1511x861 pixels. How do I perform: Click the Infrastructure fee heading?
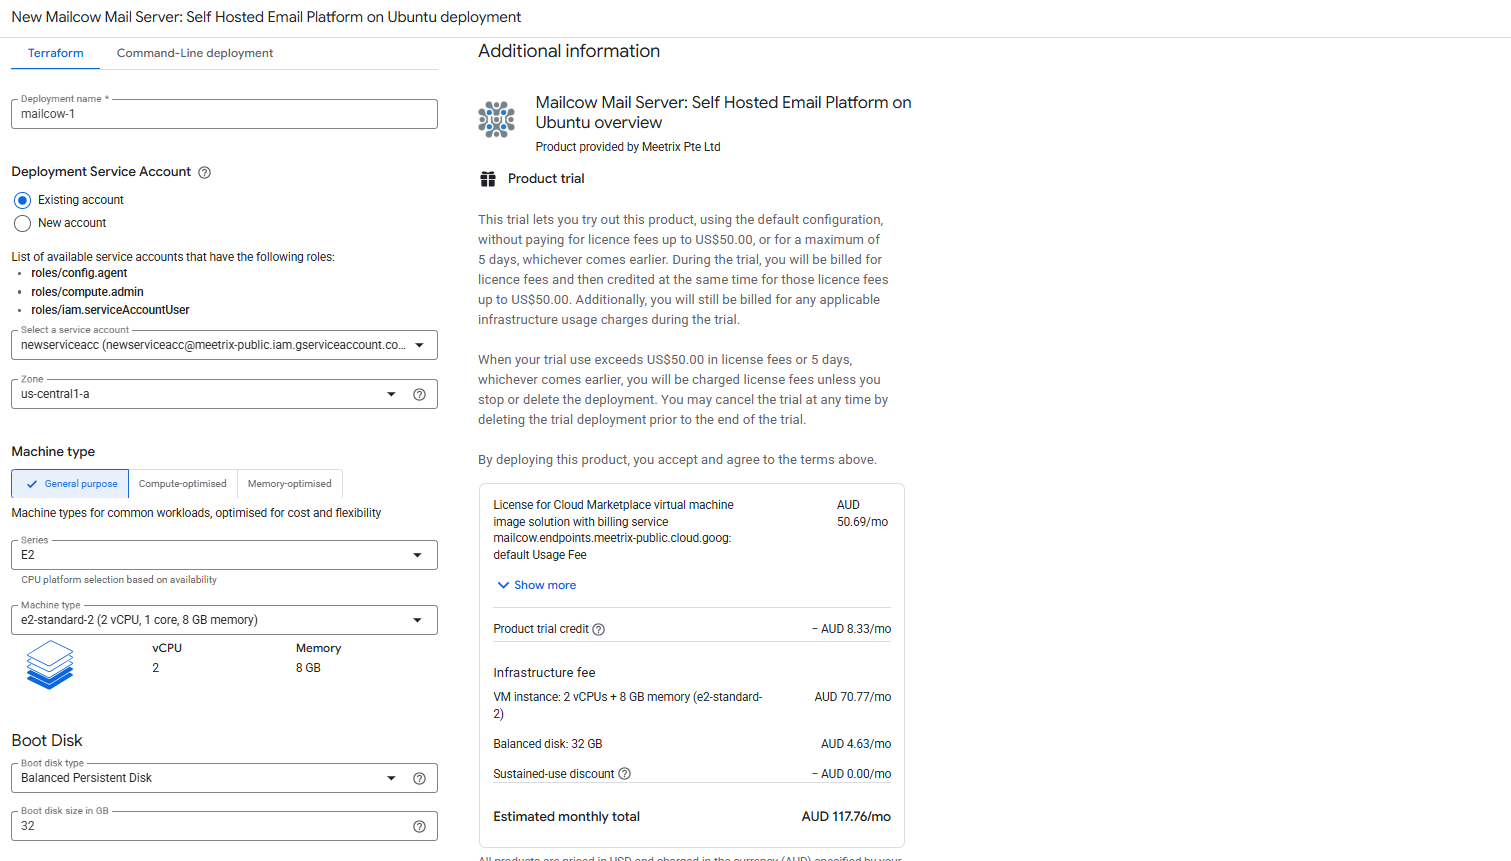(544, 673)
